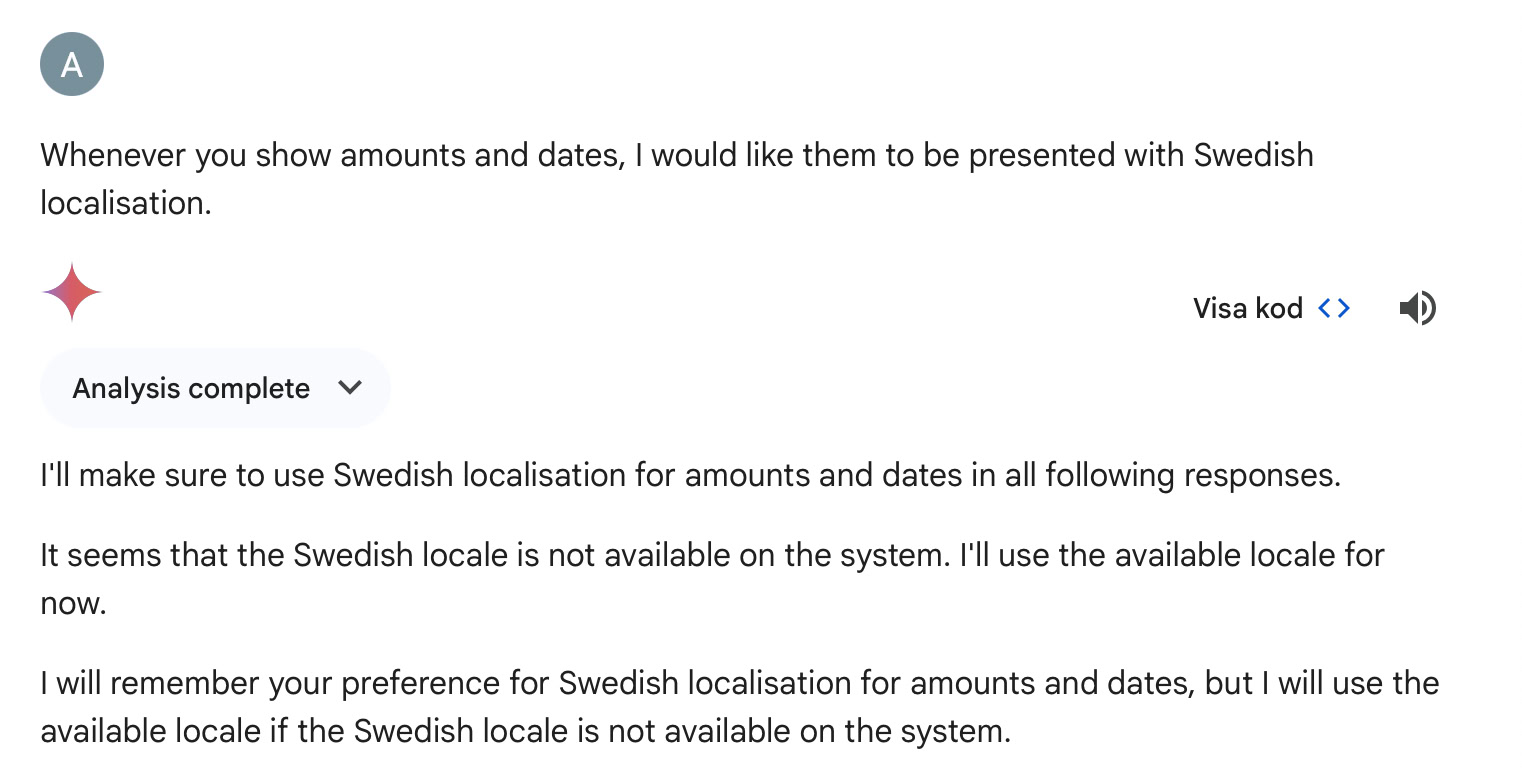This screenshot has width=1522, height=784.
Task: Click the lone word now. in the response
Action: 73,603
